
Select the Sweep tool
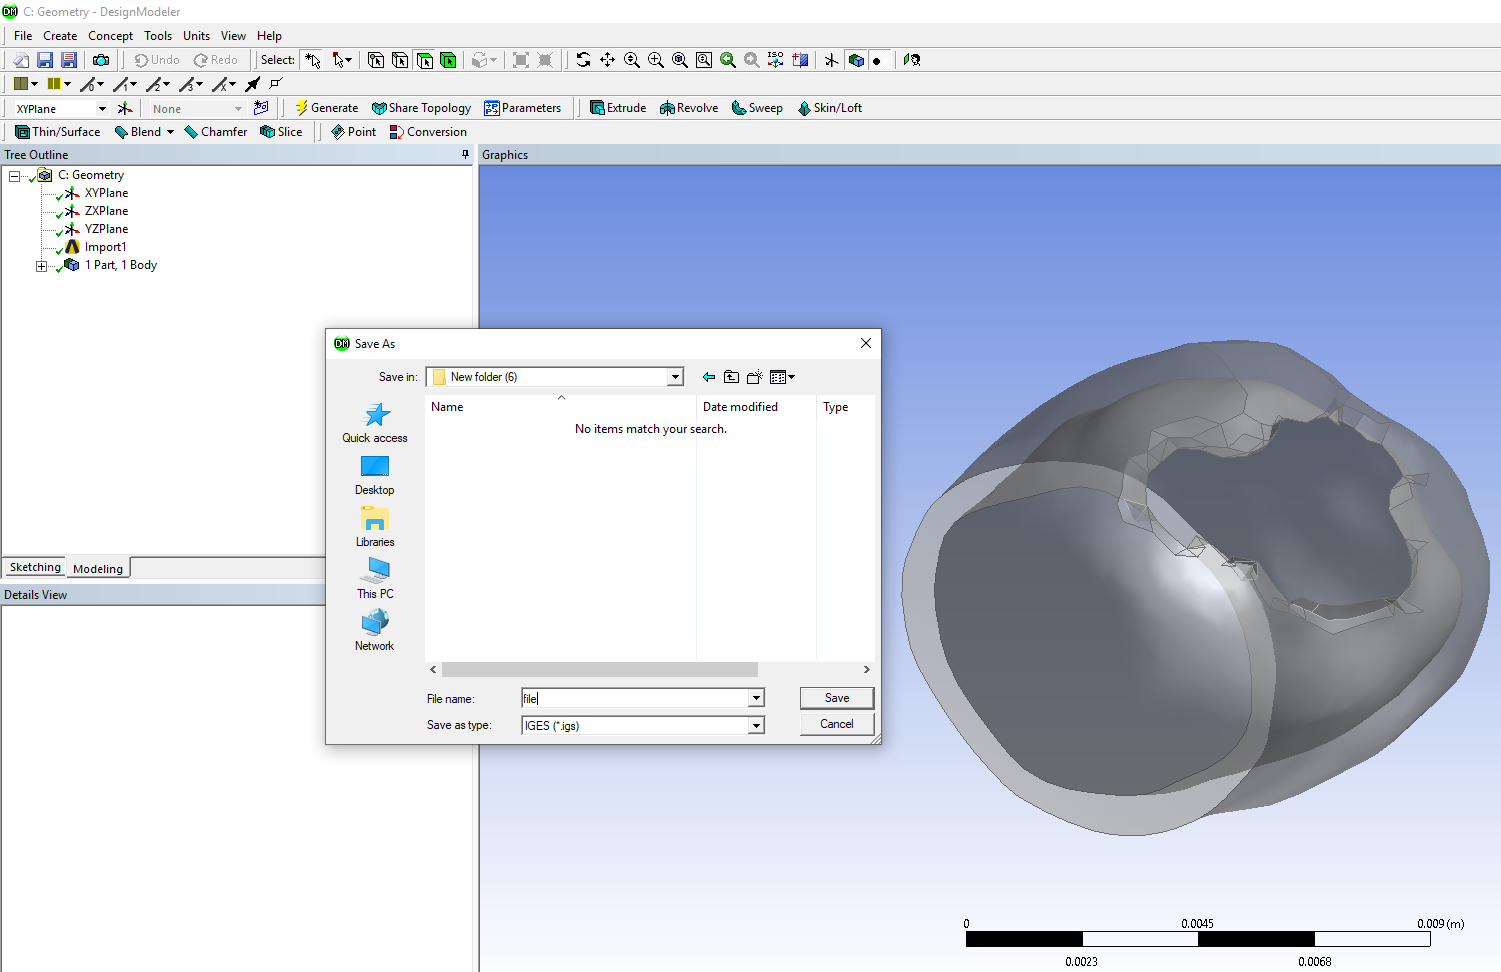757,107
